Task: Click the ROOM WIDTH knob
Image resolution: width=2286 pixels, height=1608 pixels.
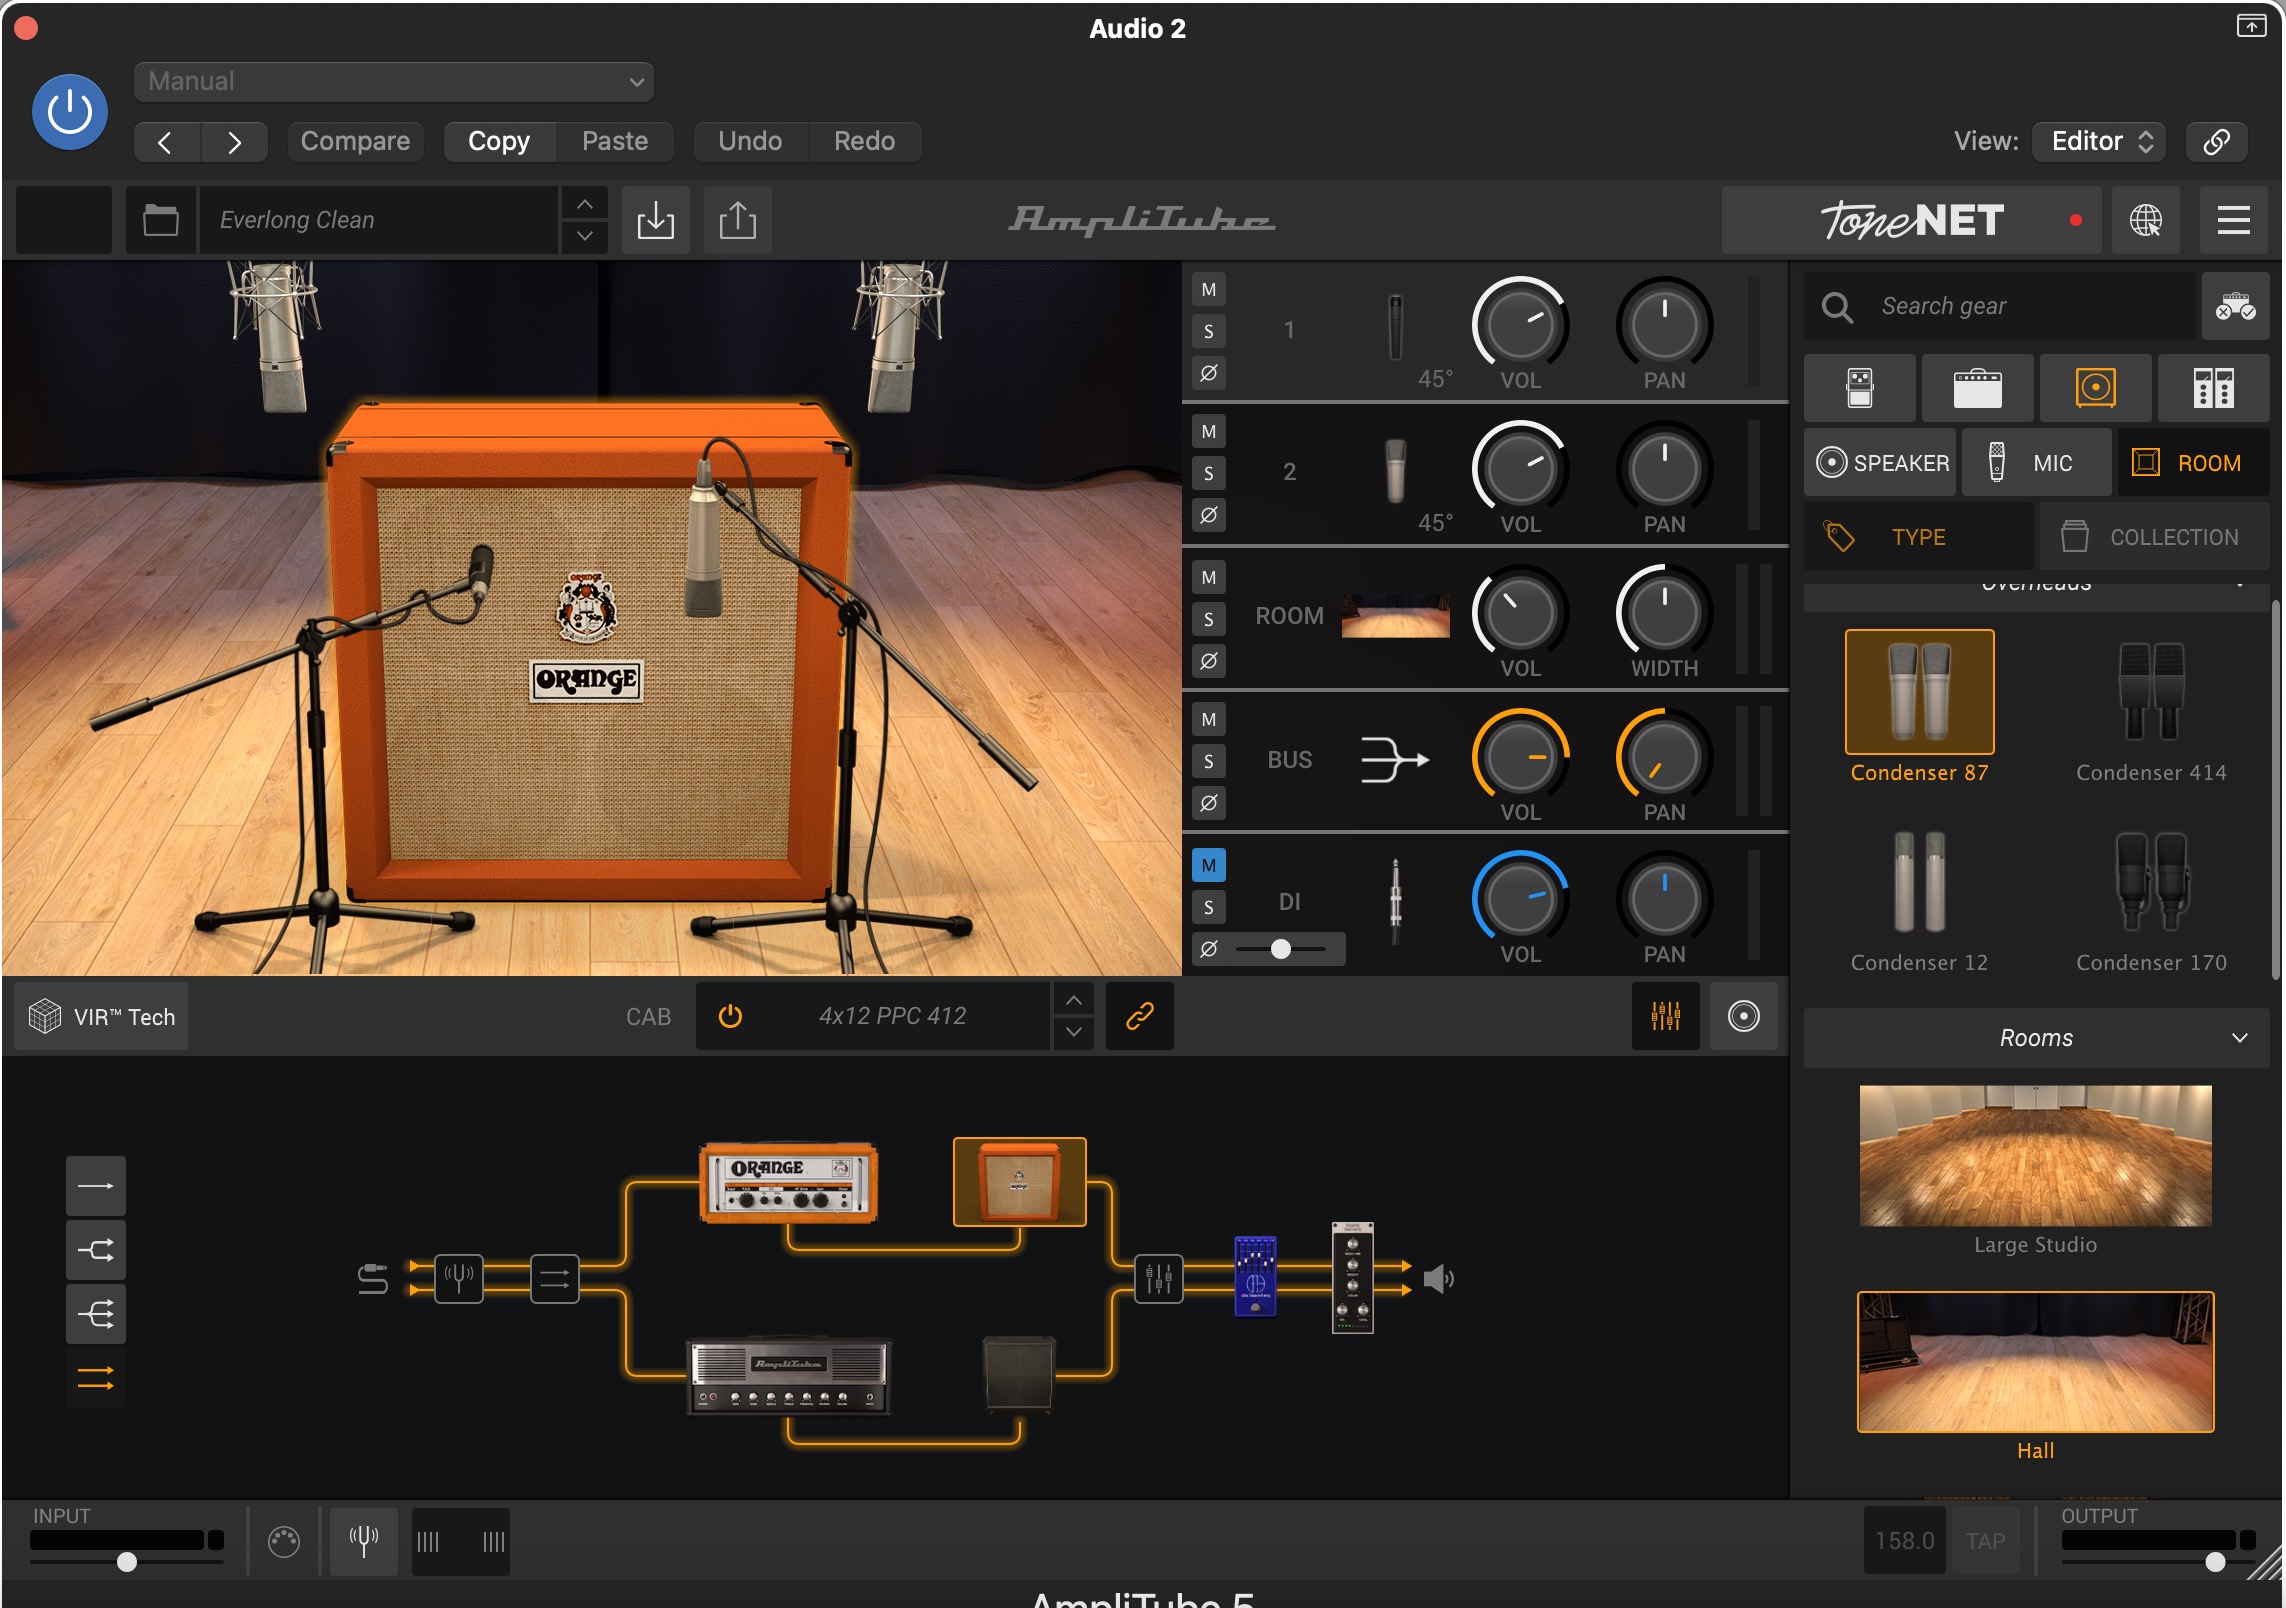Action: coord(1664,612)
